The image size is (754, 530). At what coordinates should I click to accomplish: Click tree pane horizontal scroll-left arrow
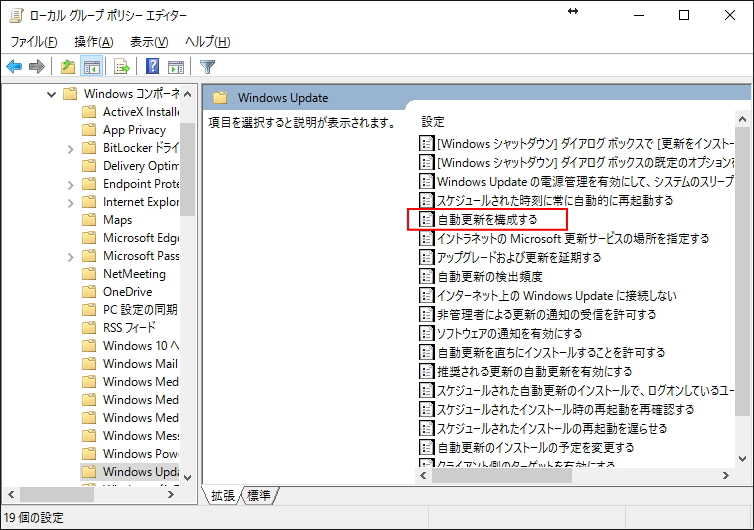coord(11,494)
